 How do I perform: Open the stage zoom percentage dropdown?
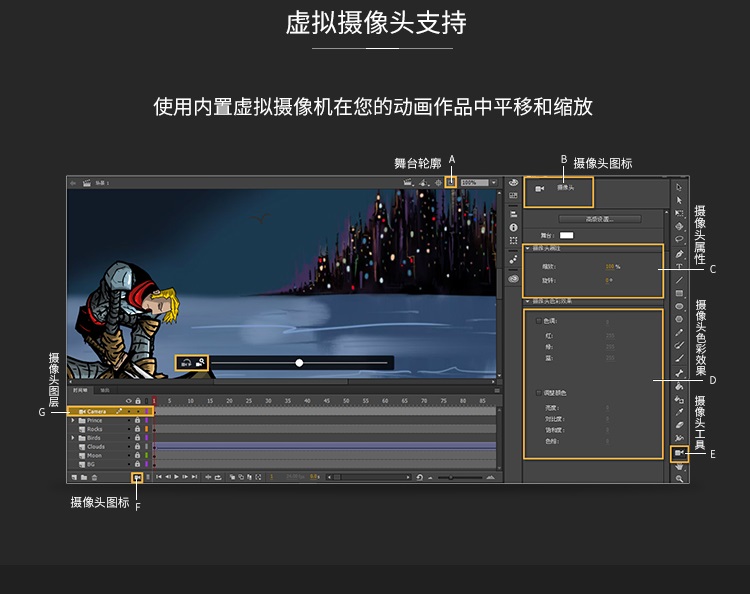494,183
